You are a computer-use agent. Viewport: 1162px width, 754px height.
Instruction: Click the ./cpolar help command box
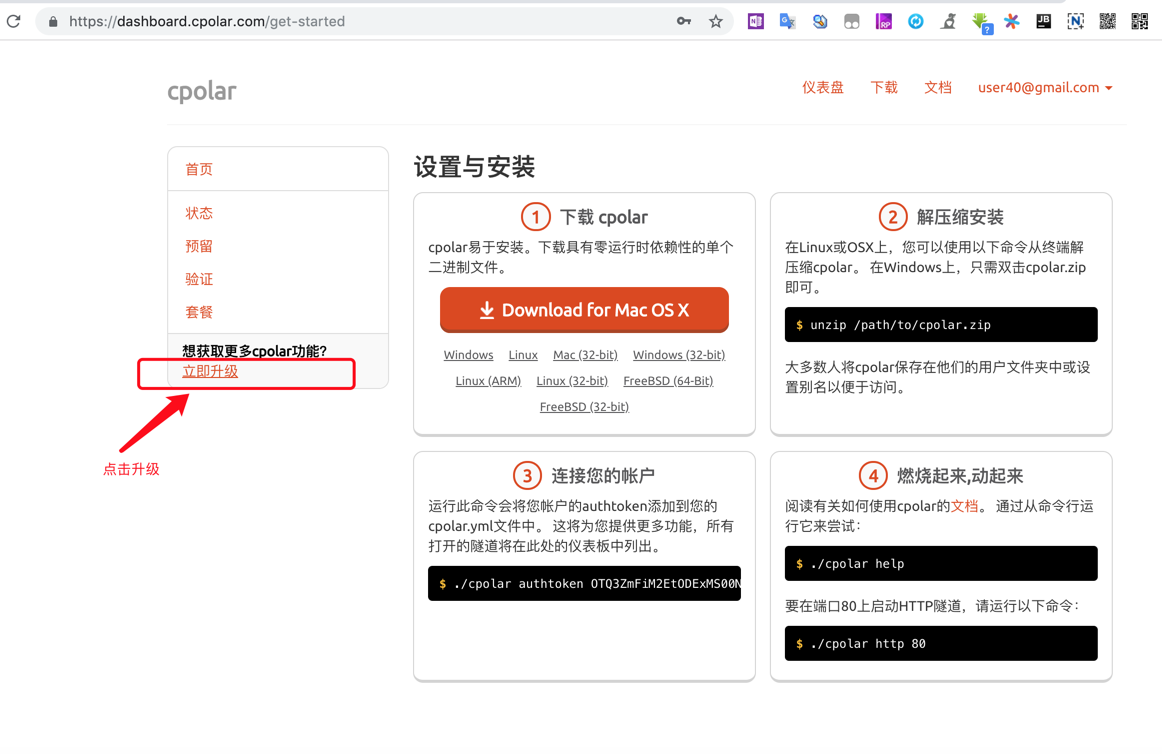coord(941,563)
